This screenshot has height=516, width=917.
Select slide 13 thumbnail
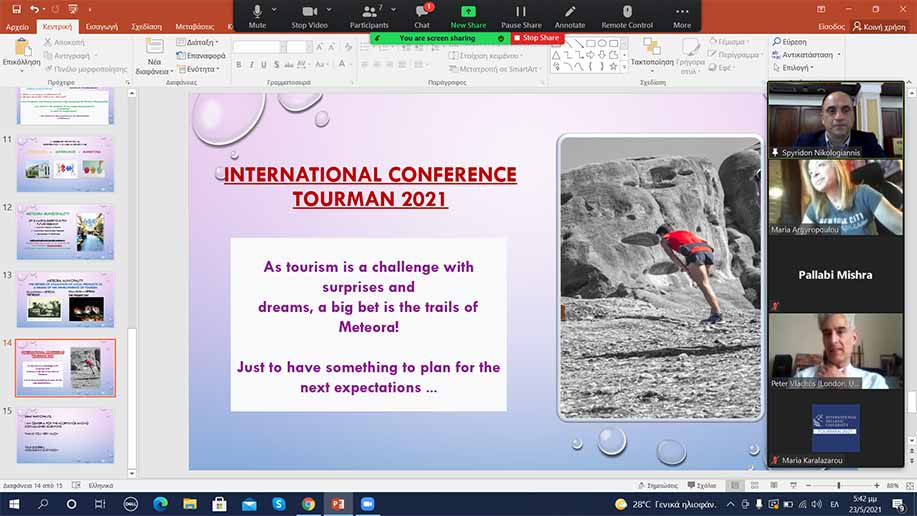pos(65,299)
